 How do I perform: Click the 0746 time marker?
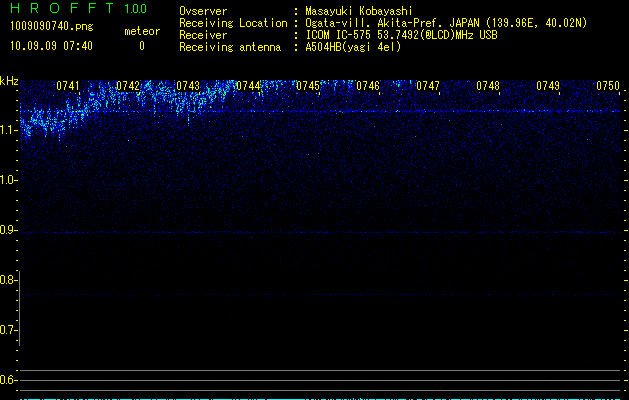(368, 86)
